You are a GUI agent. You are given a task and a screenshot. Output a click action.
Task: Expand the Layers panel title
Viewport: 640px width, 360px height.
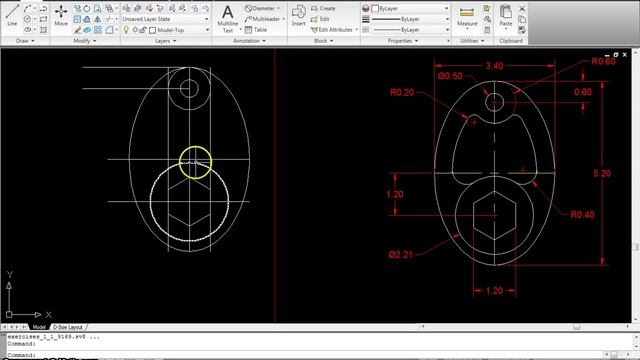pos(165,41)
